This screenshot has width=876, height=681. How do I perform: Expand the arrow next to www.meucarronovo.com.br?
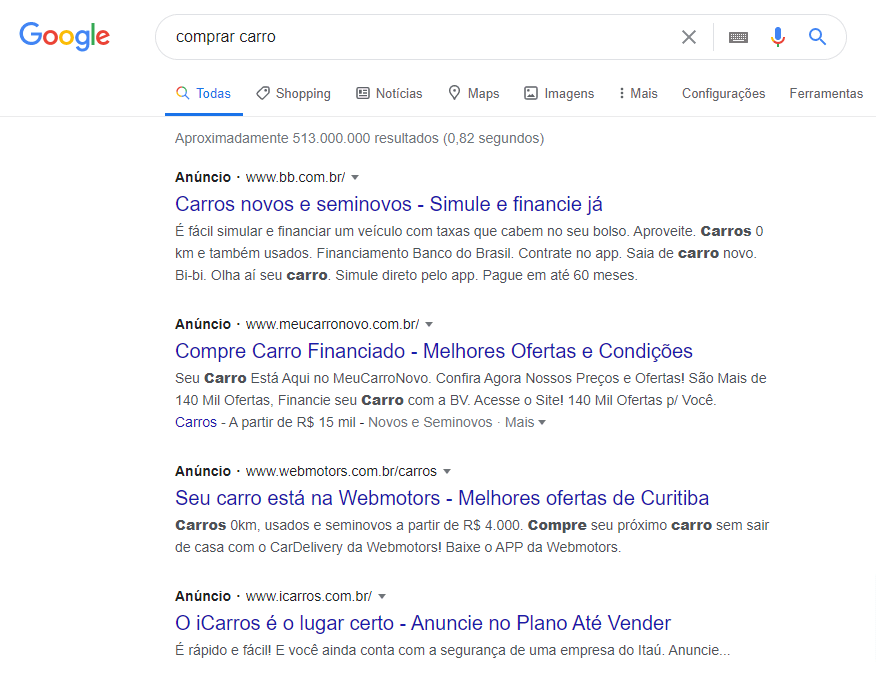pos(429,324)
